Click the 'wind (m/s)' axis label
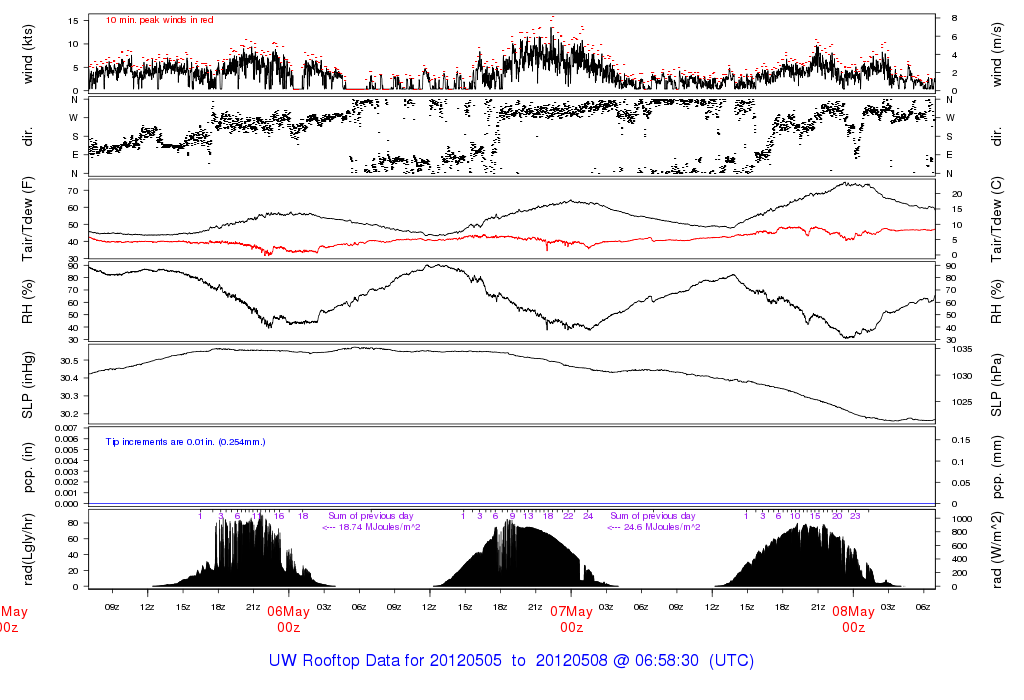 click(x=996, y=54)
